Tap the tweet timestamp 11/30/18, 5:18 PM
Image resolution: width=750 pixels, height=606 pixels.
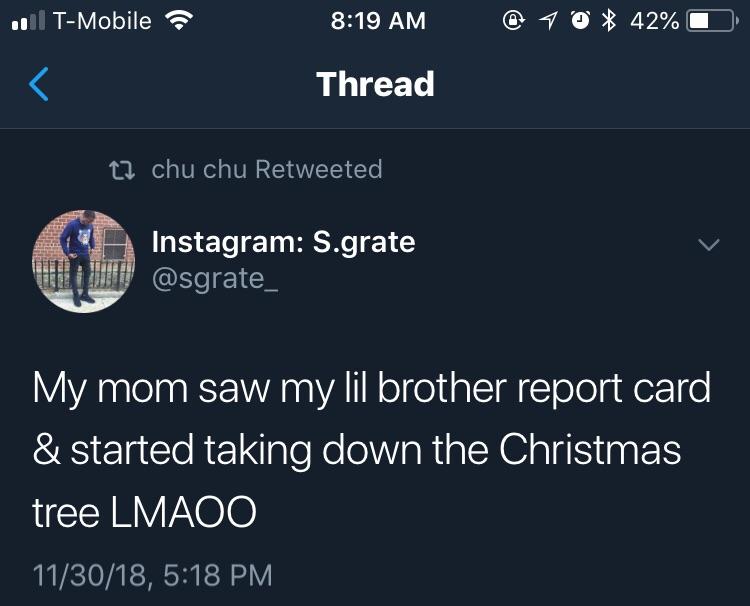tap(152, 575)
